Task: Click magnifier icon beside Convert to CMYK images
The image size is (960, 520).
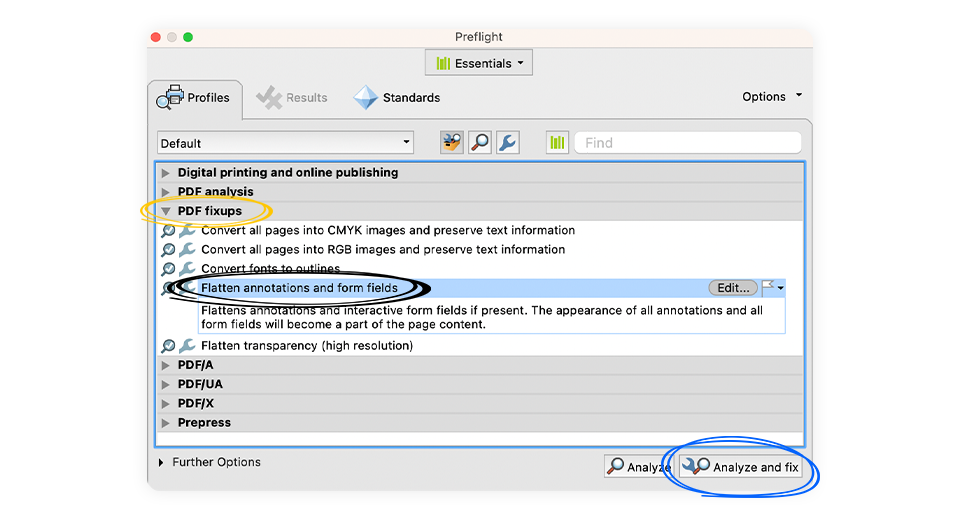Action: [168, 231]
